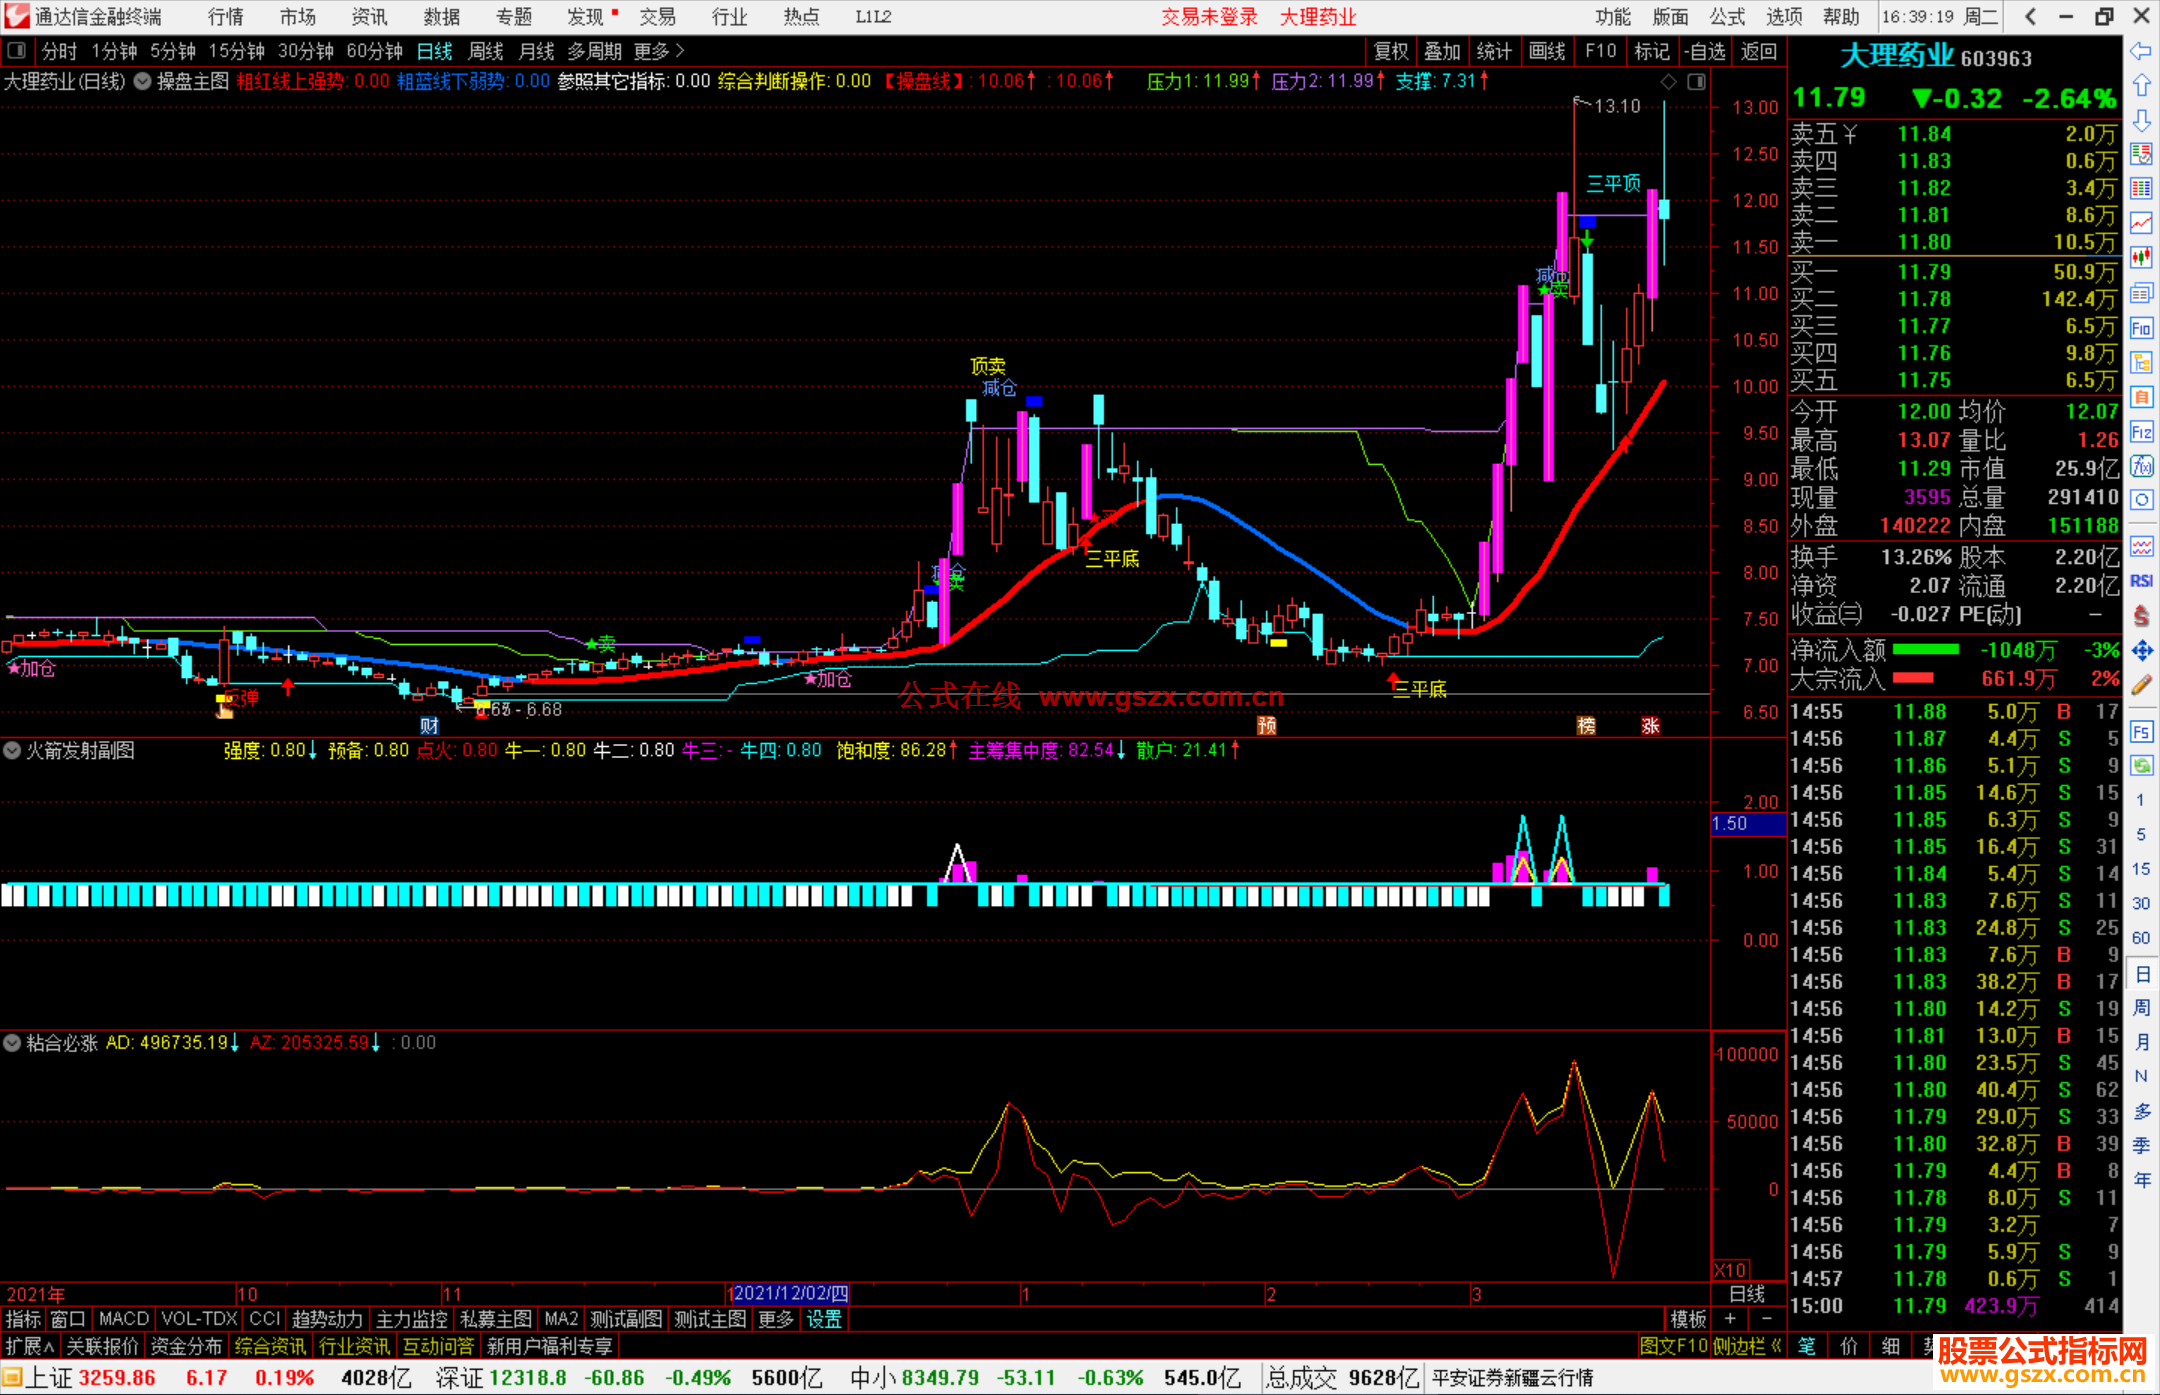Image resolution: width=2160 pixels, height=1395 pixels.
Task: Select the pencil drawing tool icon
Action: [2141, 686]
